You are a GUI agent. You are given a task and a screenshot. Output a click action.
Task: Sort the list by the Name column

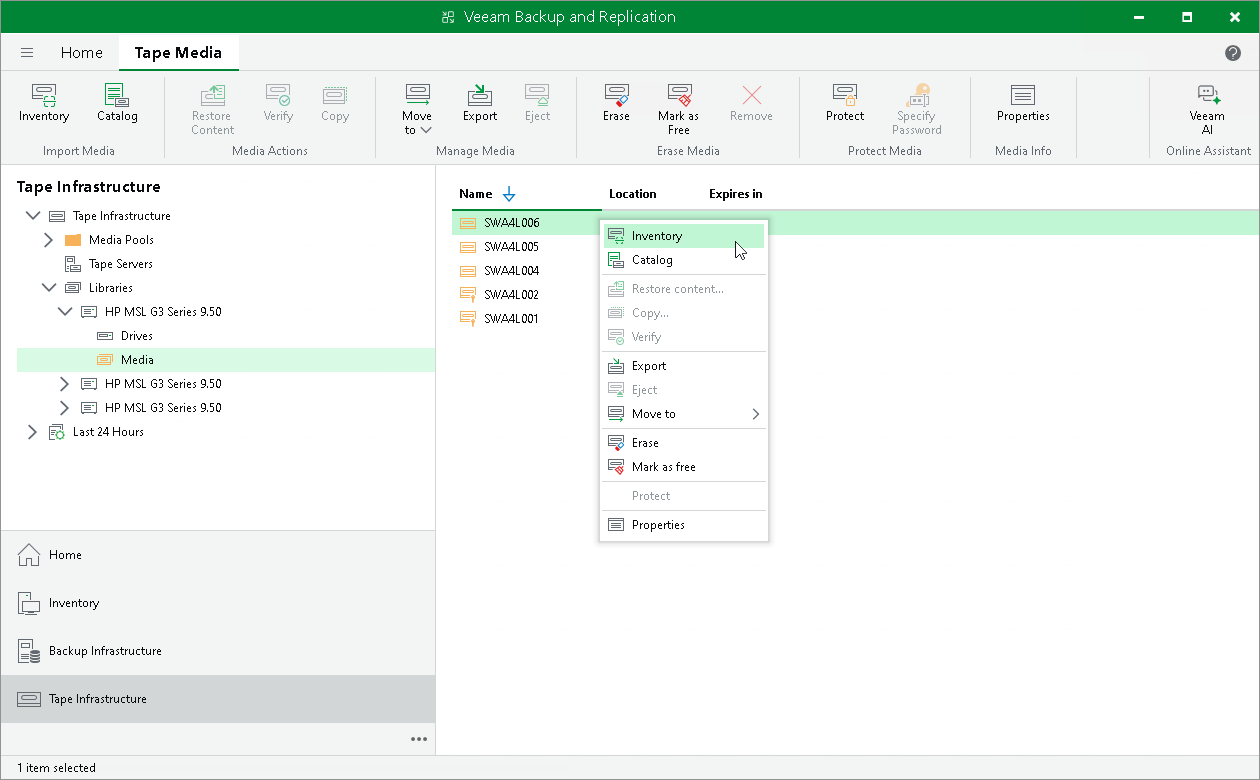point(476,194)
